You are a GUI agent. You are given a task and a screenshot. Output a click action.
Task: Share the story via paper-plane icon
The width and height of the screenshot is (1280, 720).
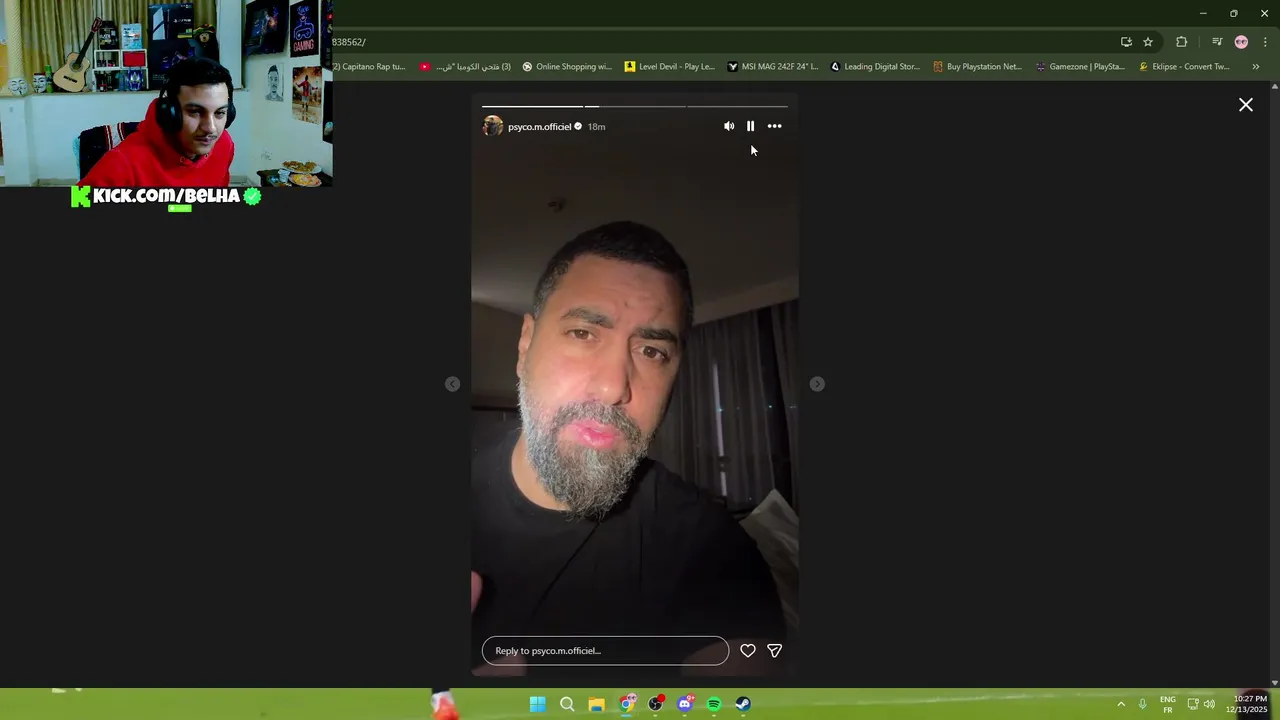pyautogui.click(x=774, y=650)
